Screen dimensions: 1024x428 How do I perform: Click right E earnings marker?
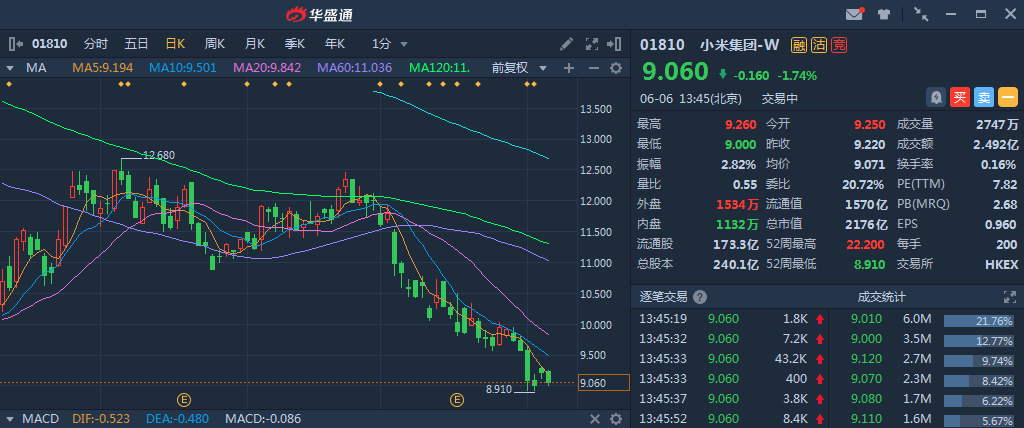pos(456,399)
